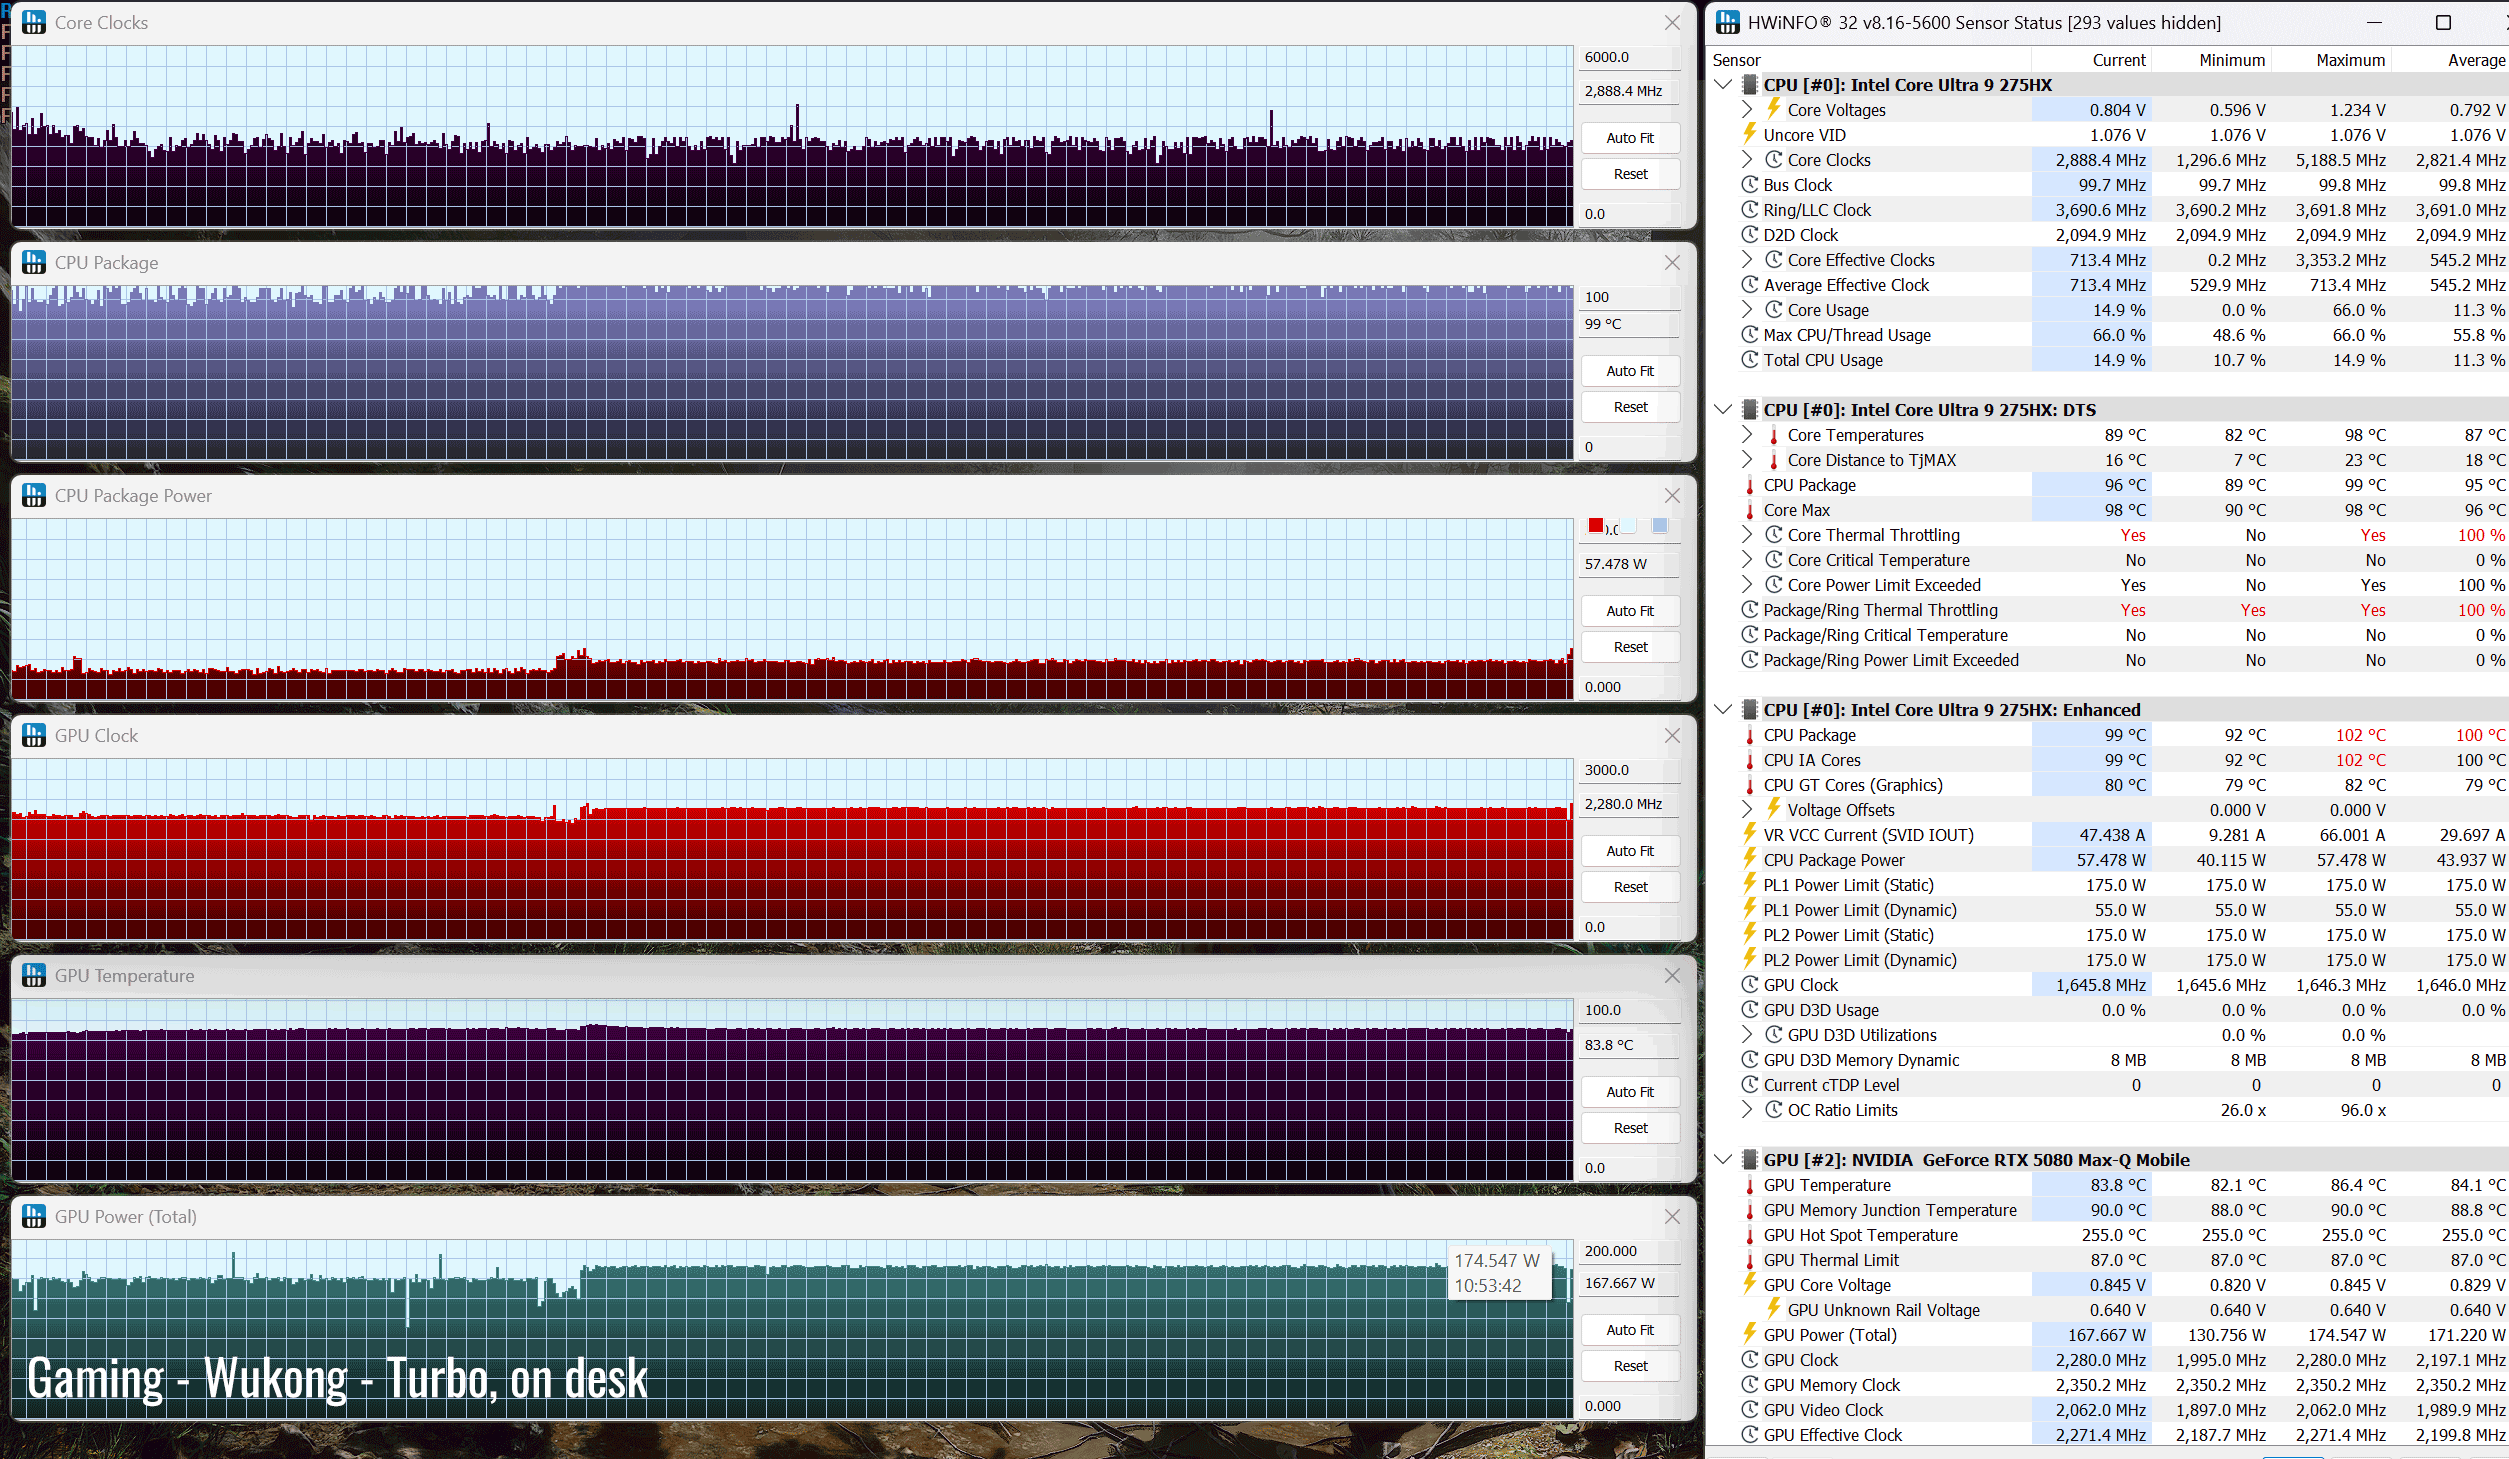Click the clock icon beside GPU Video Clock

point(1750,1410)
